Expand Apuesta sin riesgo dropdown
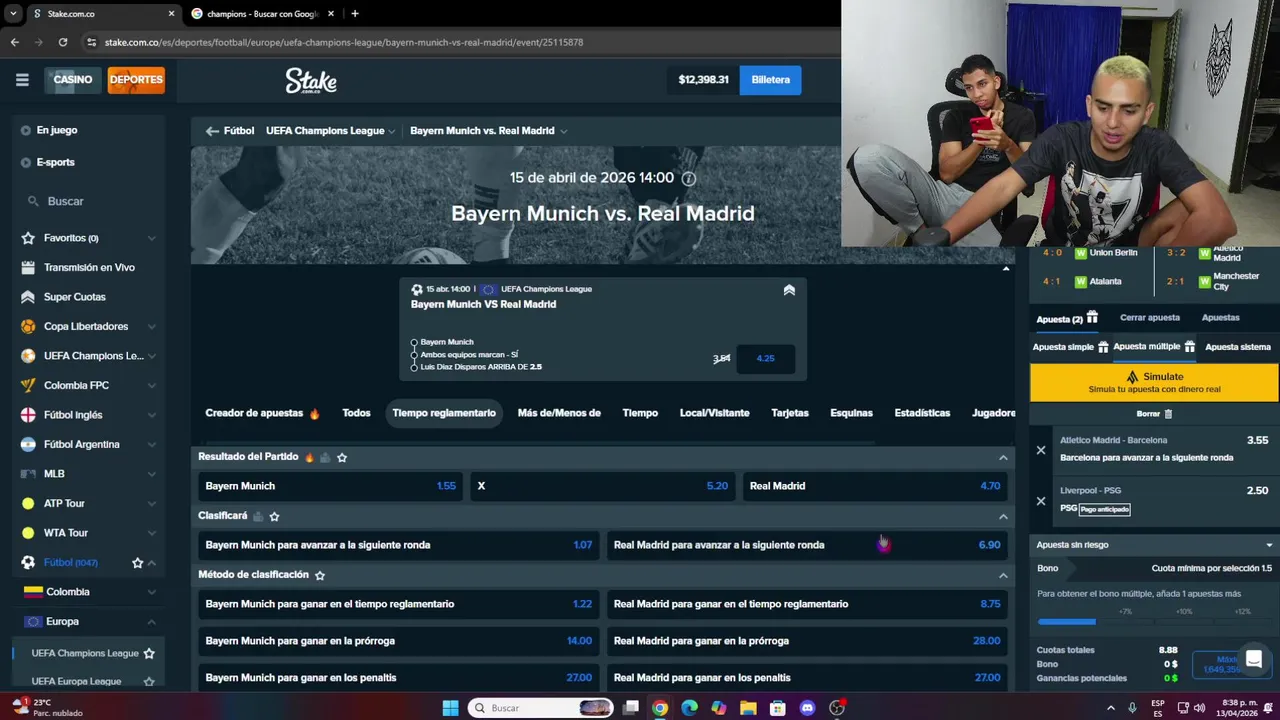Screen dimensions: 1280x720 click(1269, 545)
